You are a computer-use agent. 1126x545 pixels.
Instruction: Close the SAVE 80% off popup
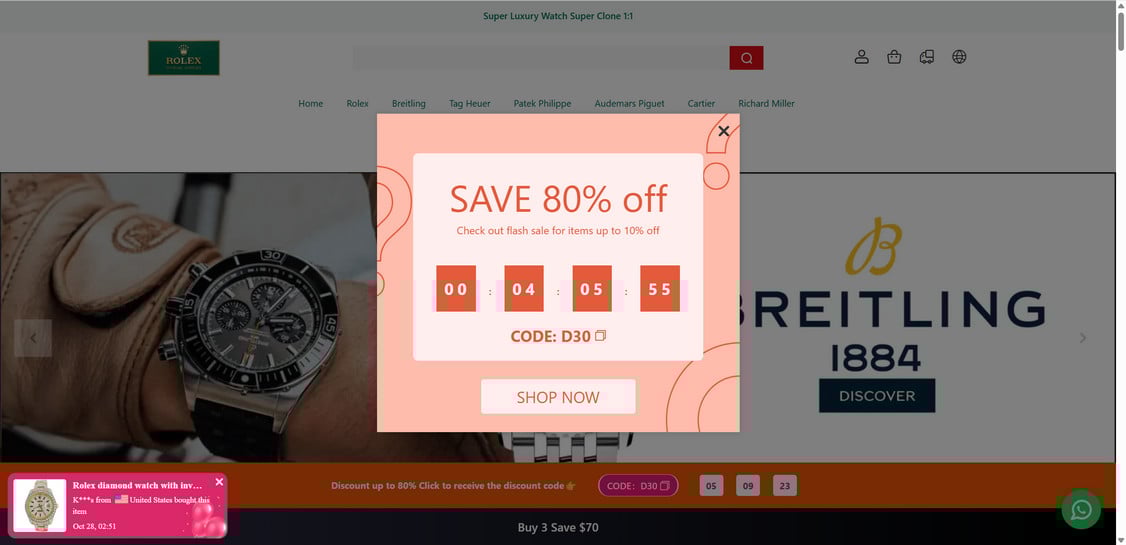coord(723,131)
